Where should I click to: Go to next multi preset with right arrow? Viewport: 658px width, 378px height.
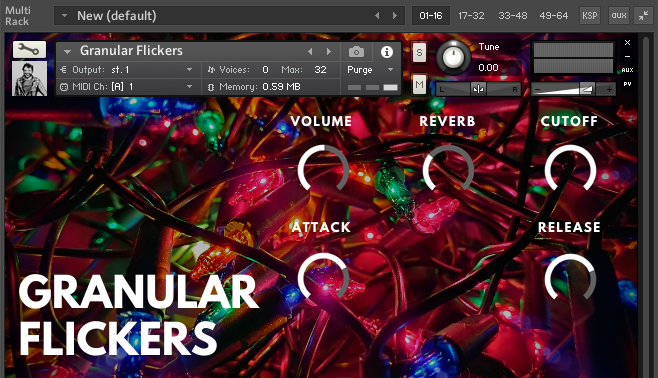(x=395, y=16)
